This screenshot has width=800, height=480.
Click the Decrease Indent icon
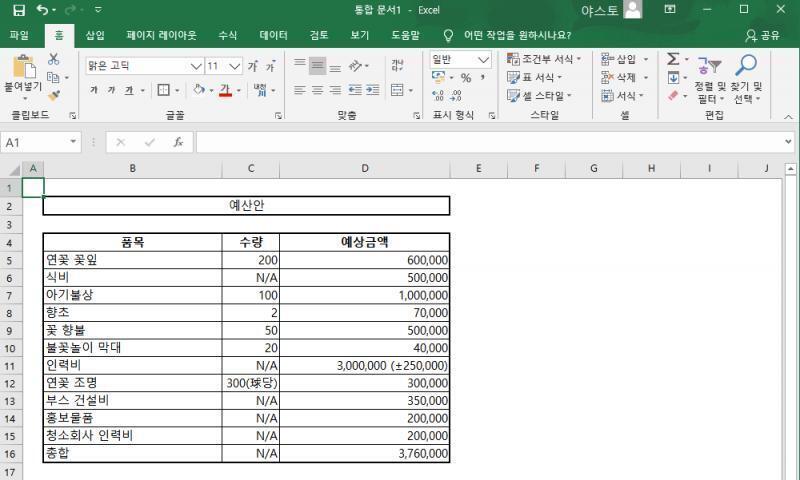coord(355,90)
